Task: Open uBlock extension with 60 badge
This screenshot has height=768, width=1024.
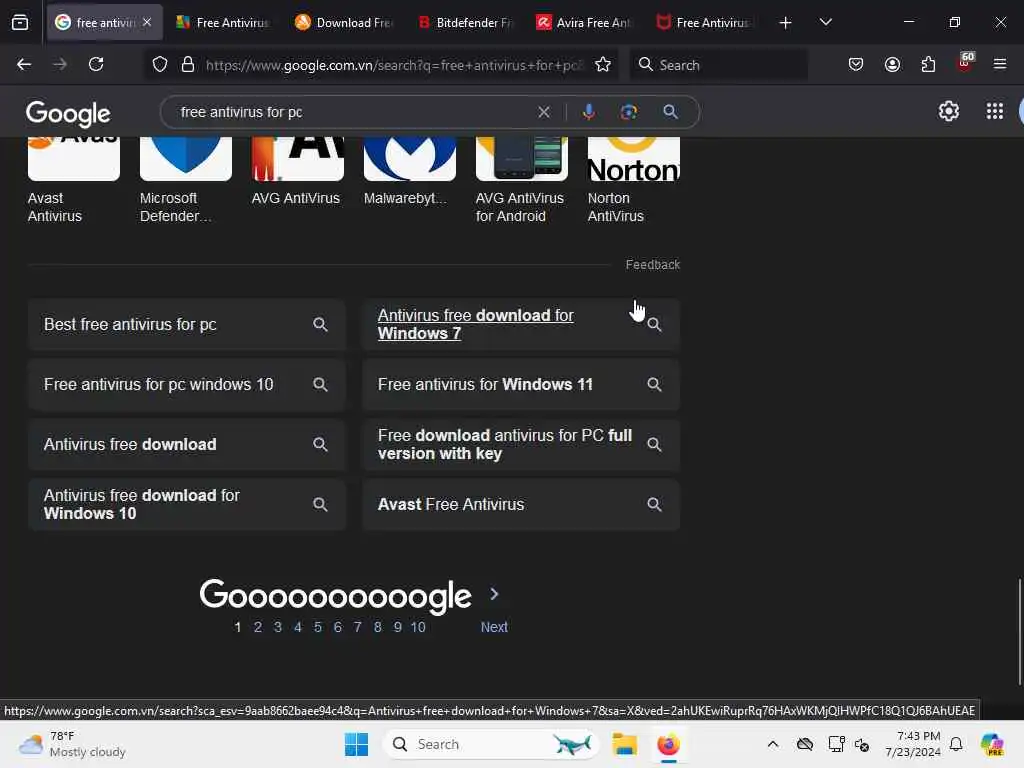Action: click(x=965, y=63)
